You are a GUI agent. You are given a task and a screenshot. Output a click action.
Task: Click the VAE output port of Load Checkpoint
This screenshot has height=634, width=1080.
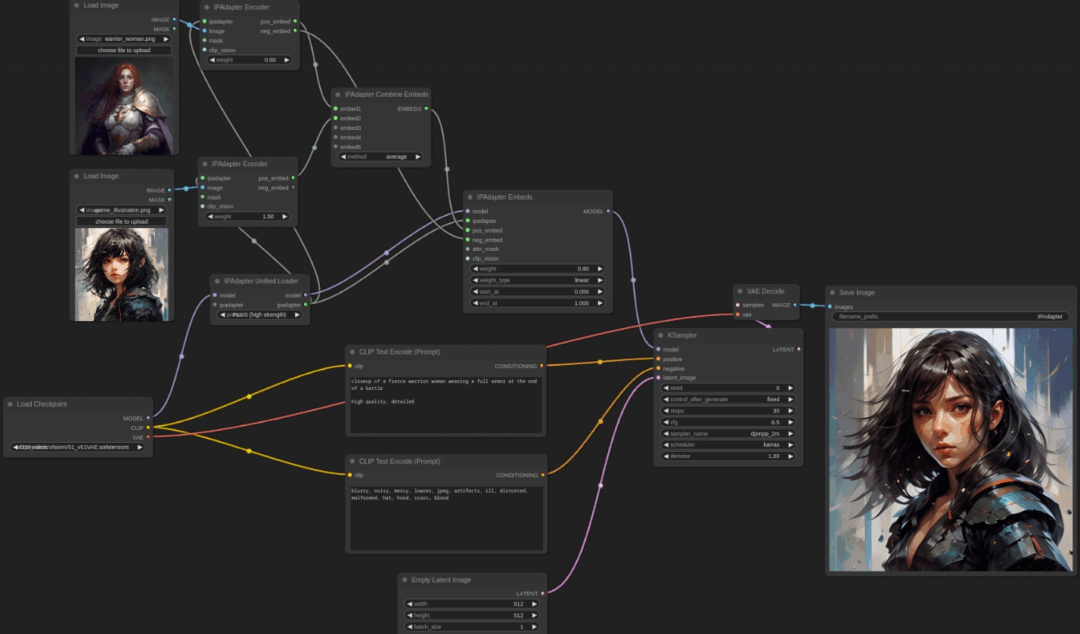[148, 438]
